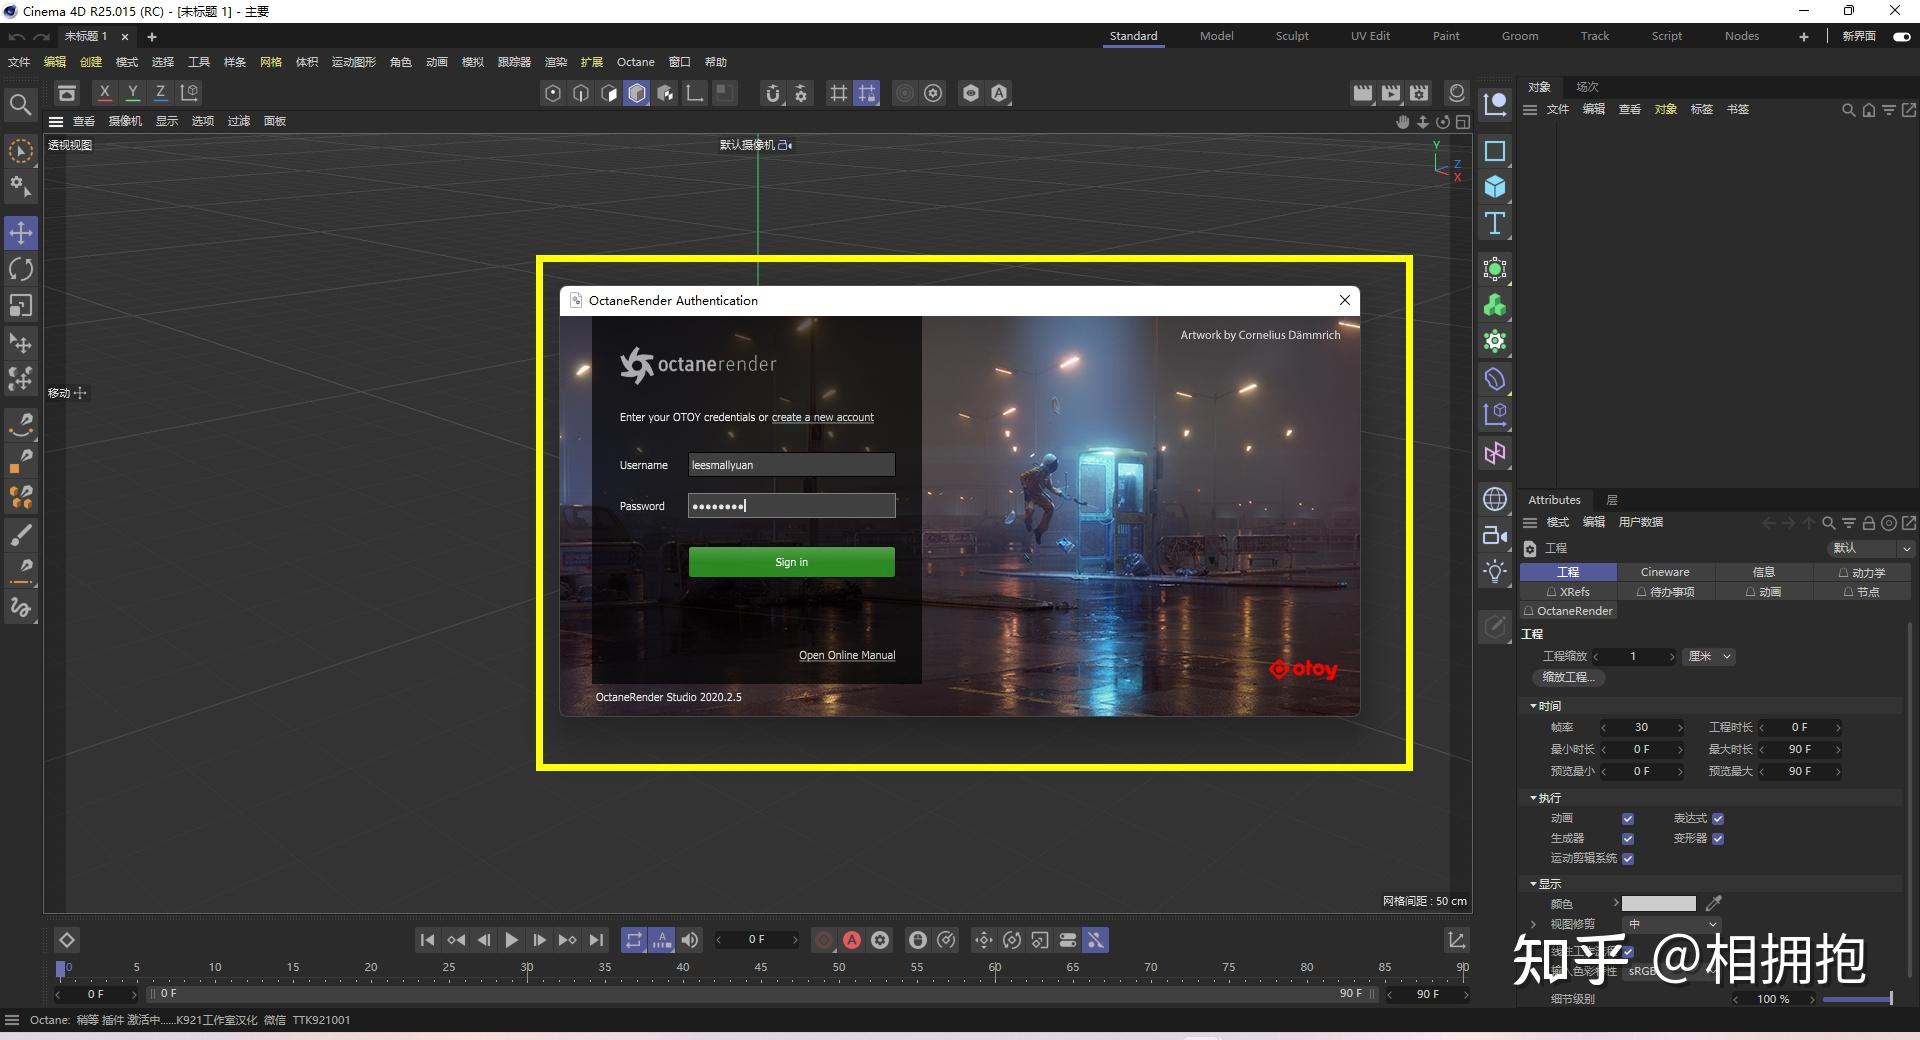The width and height of the screenshot is (1920, 1040).
Task: Add a Cube primitive from right palette
Action: coord(1495,187)
